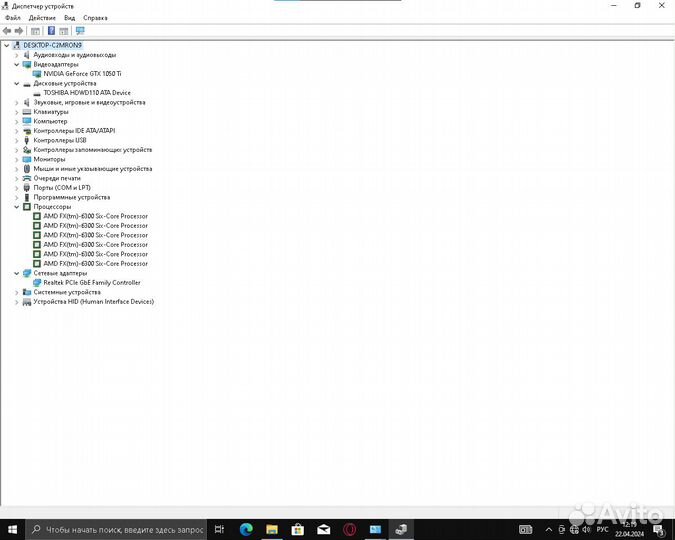Click the Аудиовходы и аудиовыходы speaker icon
This screenshot has width=675, height=540.
point(27,55)
